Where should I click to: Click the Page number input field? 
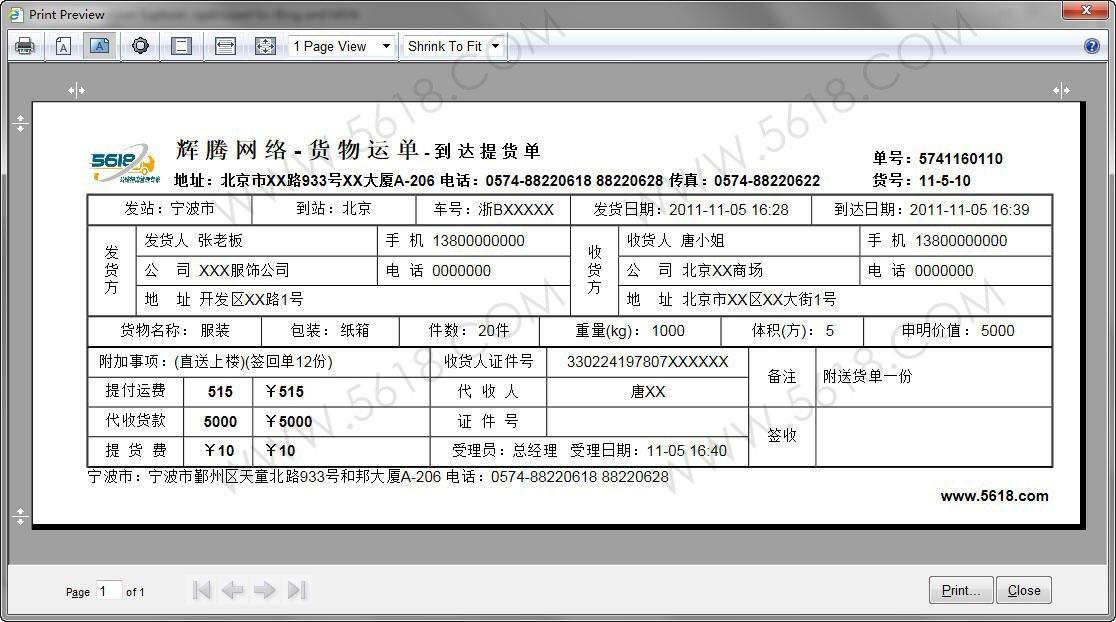(x=109, y=591)
